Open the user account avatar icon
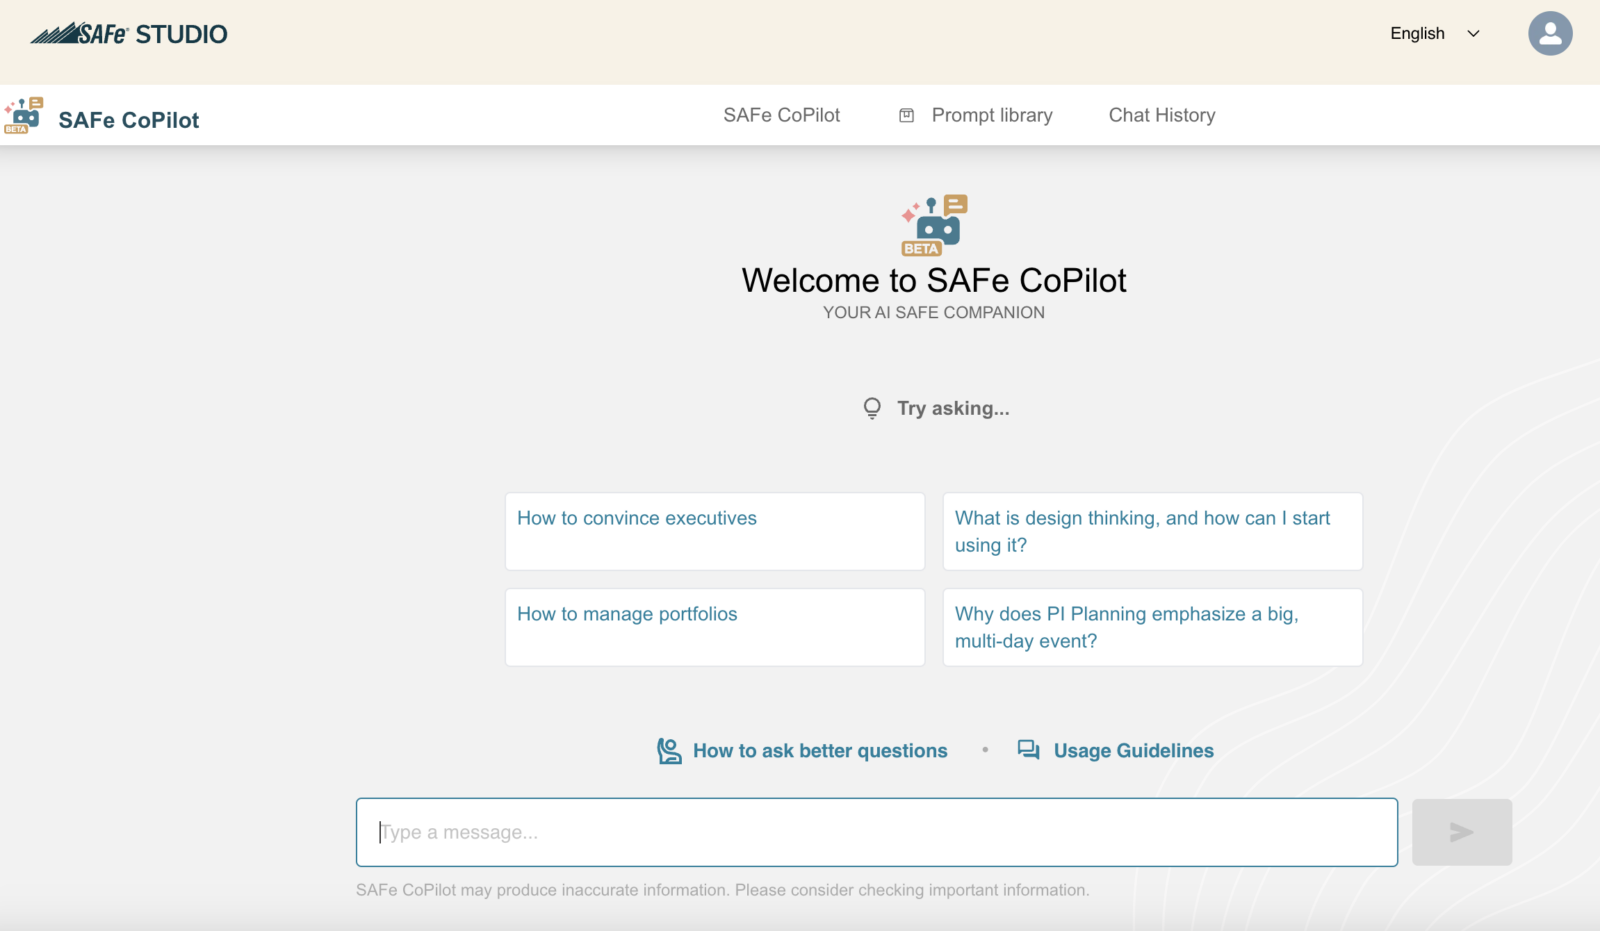Image resolution: width=1600 pixels, height=931 pixels. [1550, 33]
